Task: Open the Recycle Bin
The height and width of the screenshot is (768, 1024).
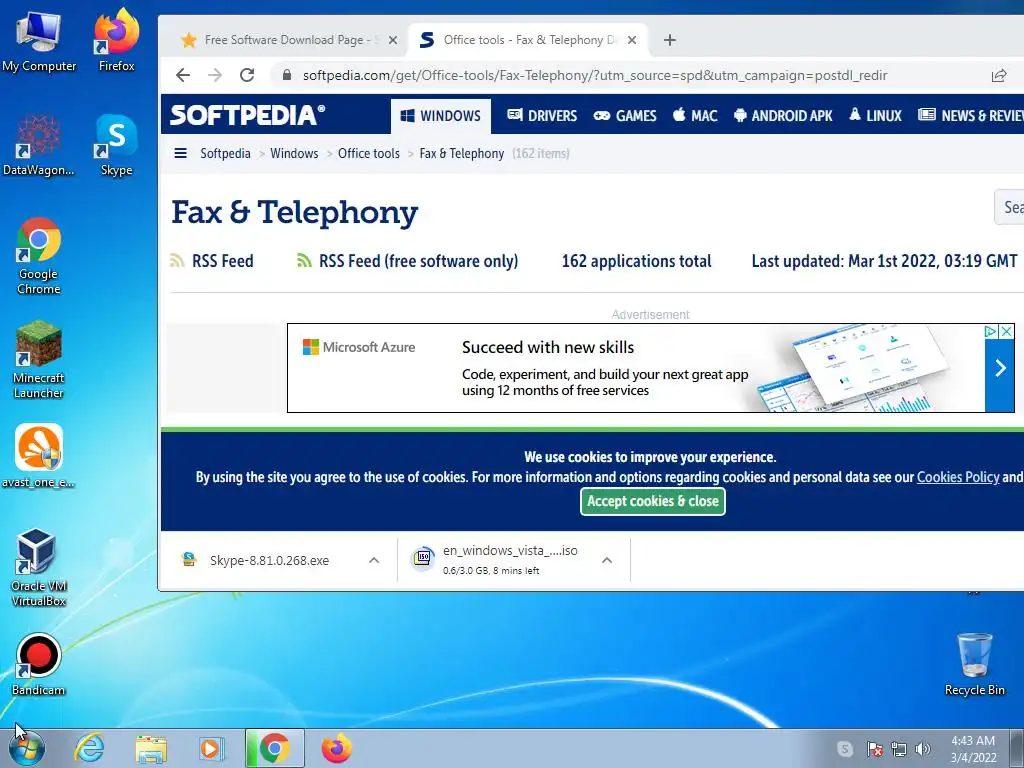Action: tap(974, 664)
